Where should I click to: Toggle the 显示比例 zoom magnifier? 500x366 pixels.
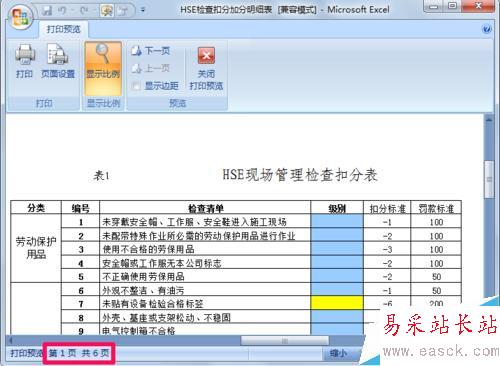point(103,69)
